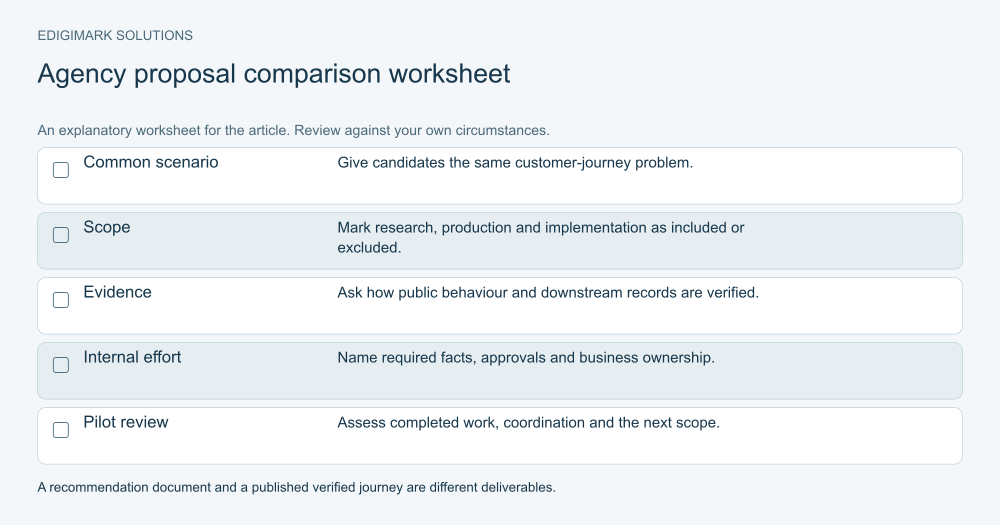Click the 'Agency proposal comparison worksheet' heading
Screen dimensions: 1000x525
click(274, 74)
